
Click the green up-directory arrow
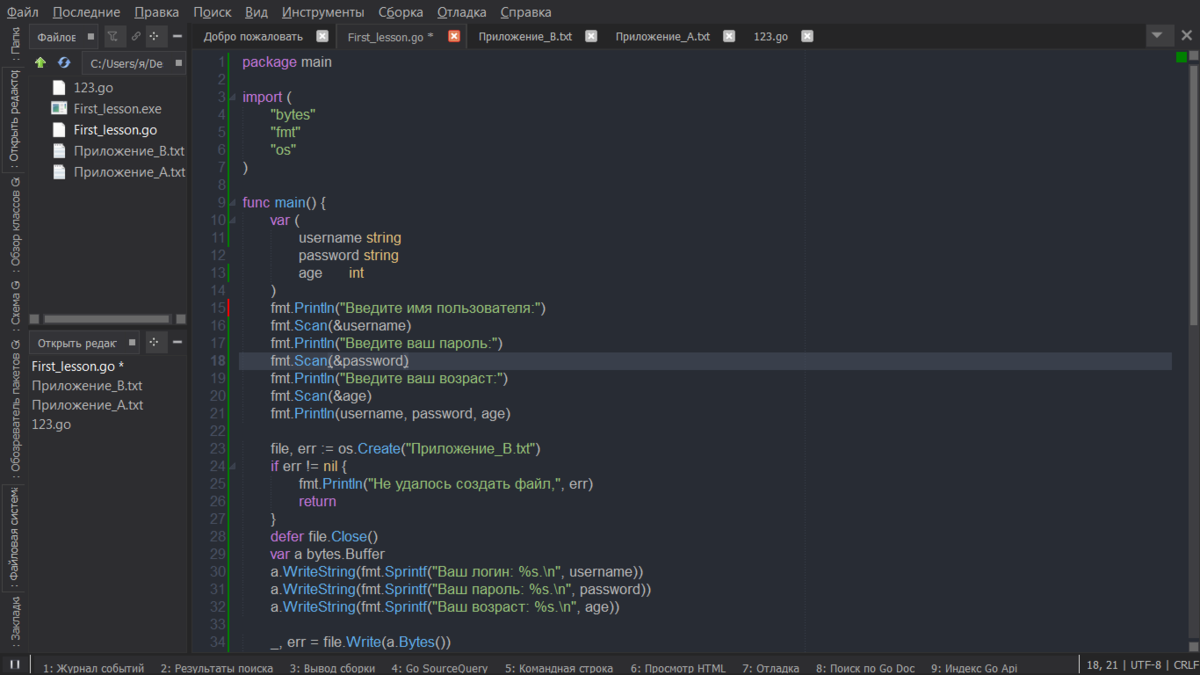pos(40,63)
